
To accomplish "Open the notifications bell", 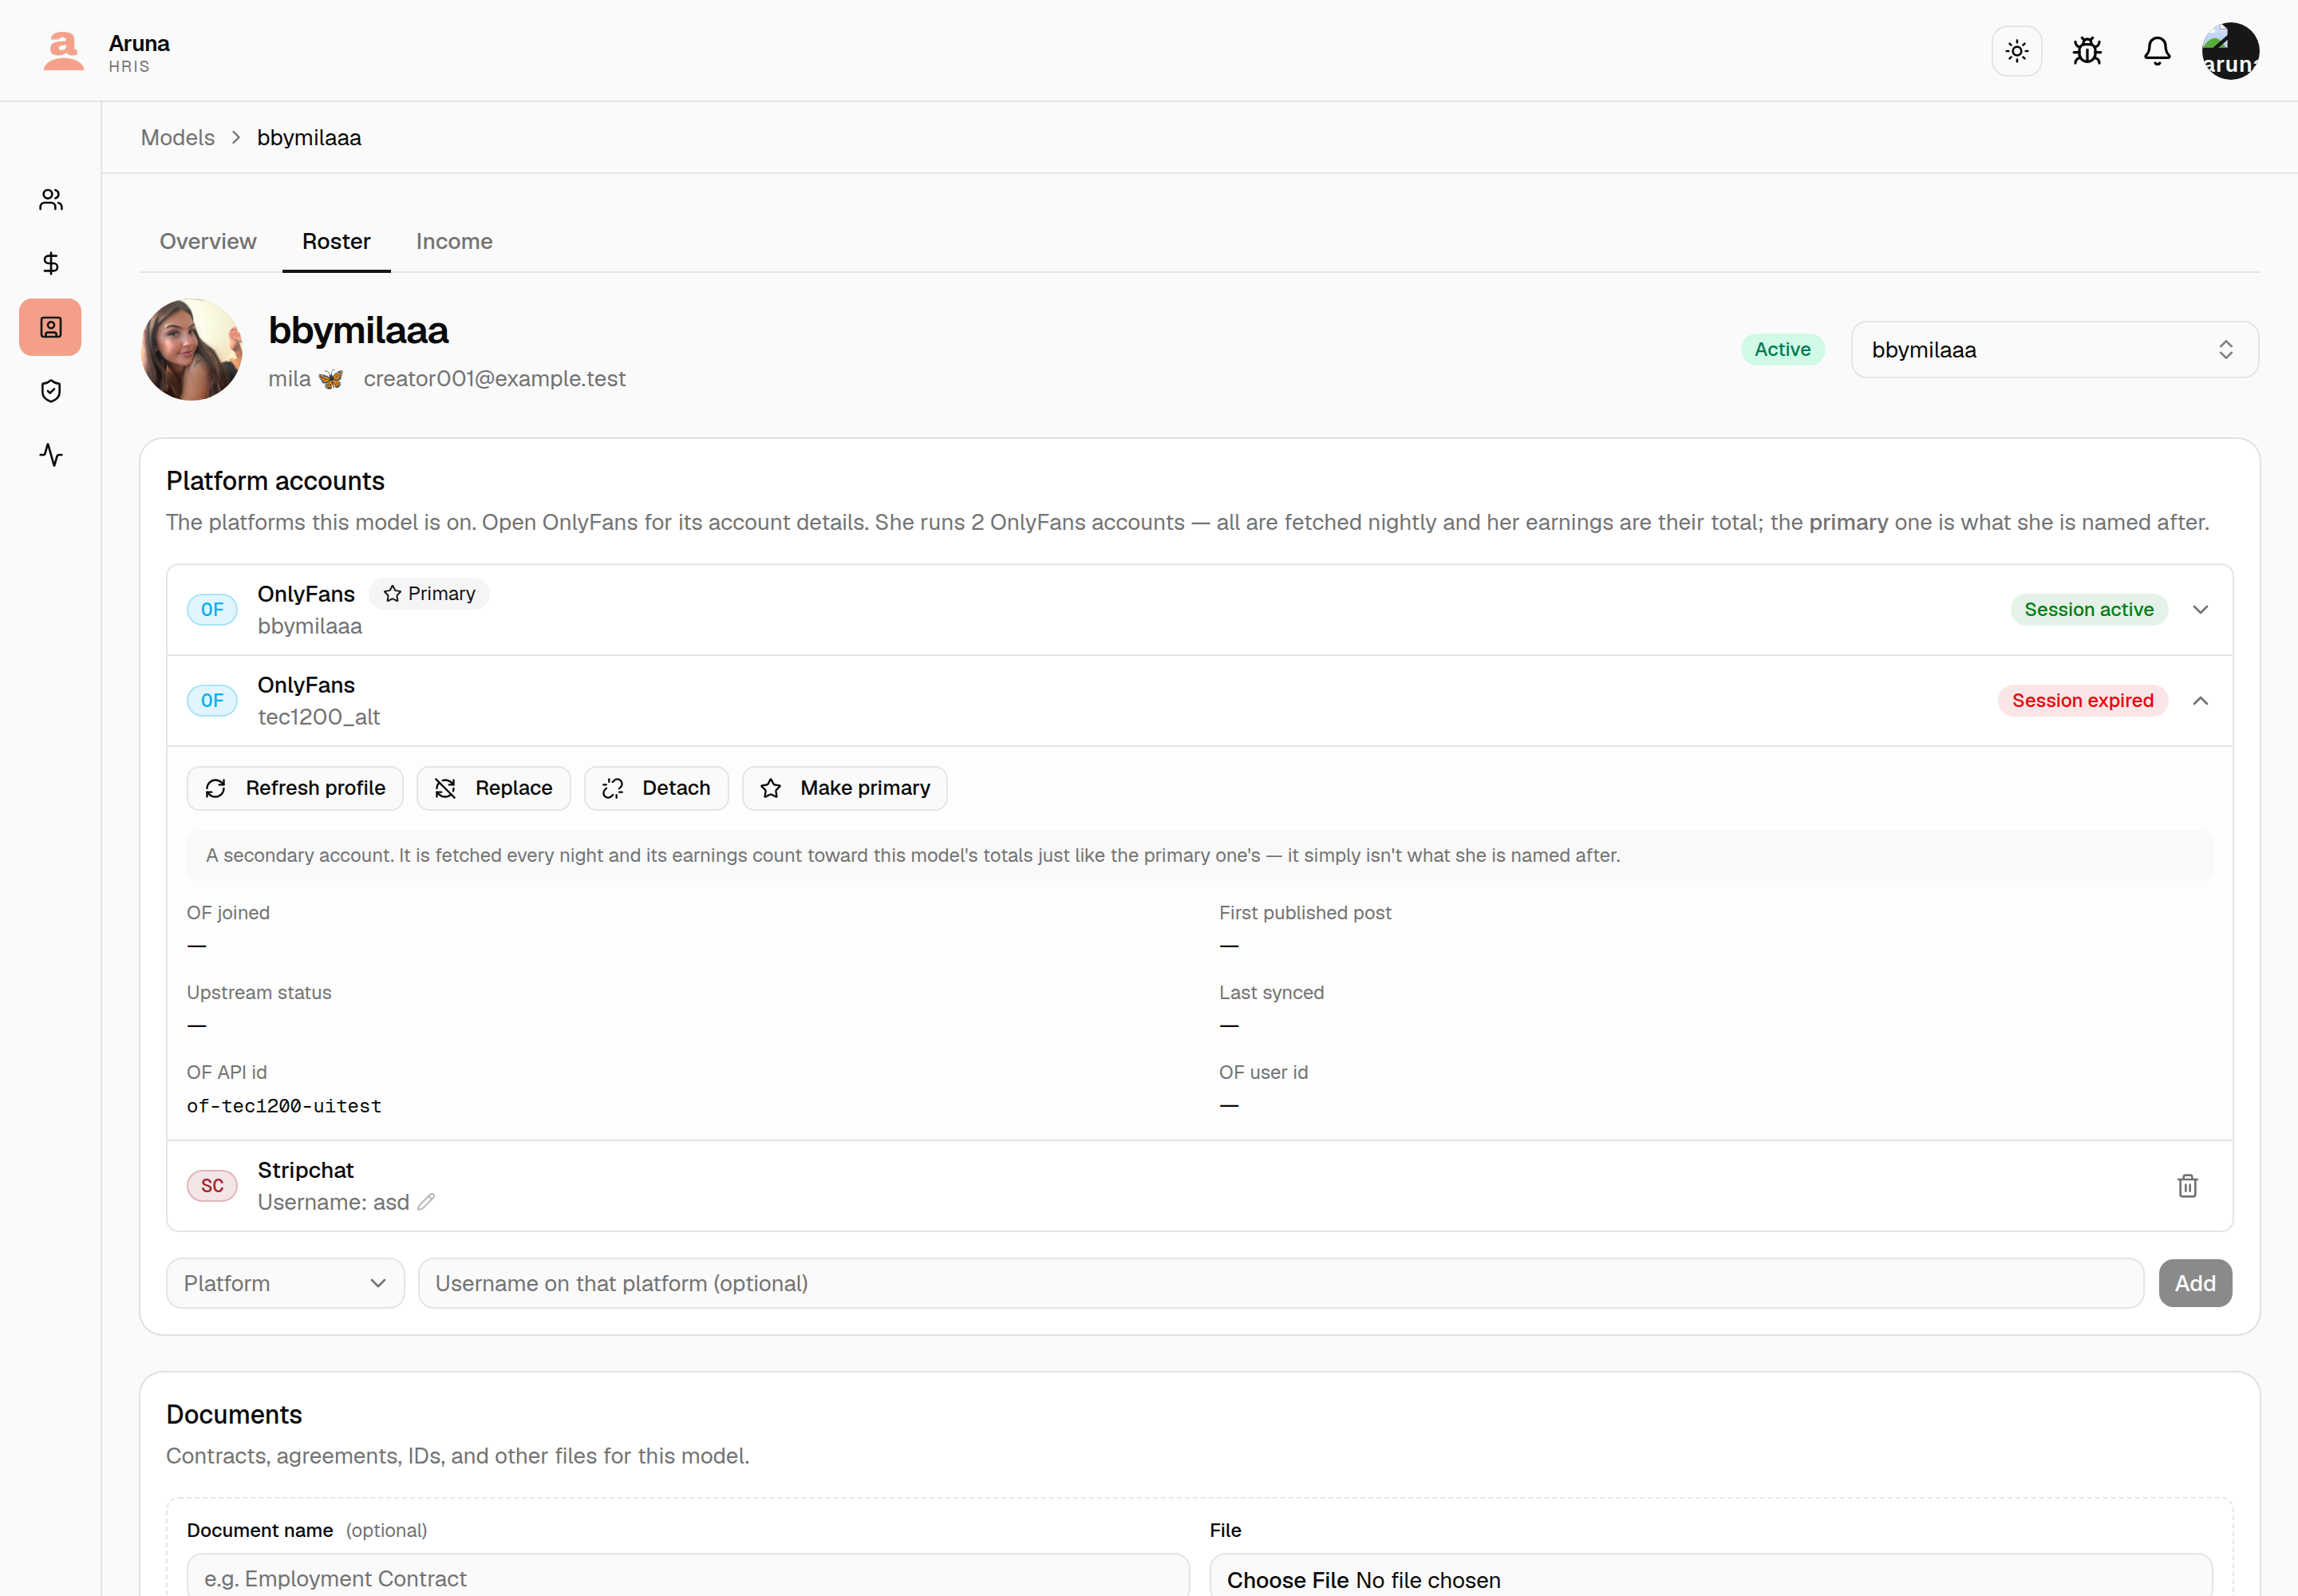I will (2157, 51).
